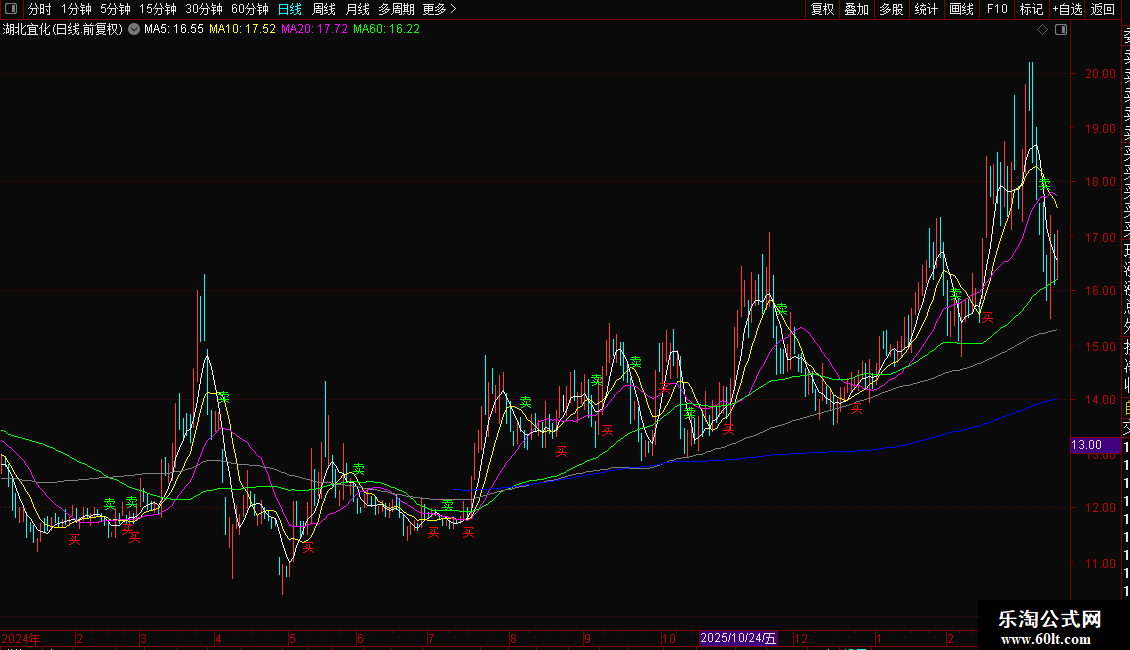Screen dimensions: 1130x650
Task: Toggle the right side panel icon
Action: coord(1061,30)
